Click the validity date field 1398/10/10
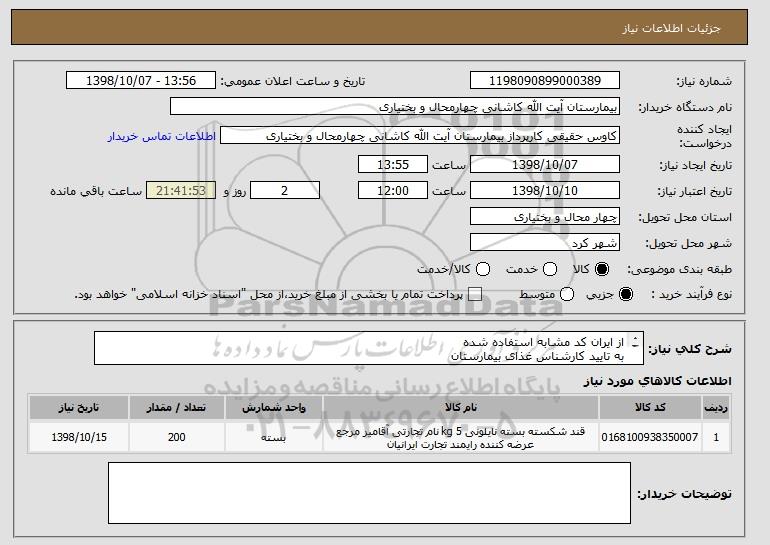Viewport: 770px width, 545px height. pyautogui.click(x=545, y=191)
